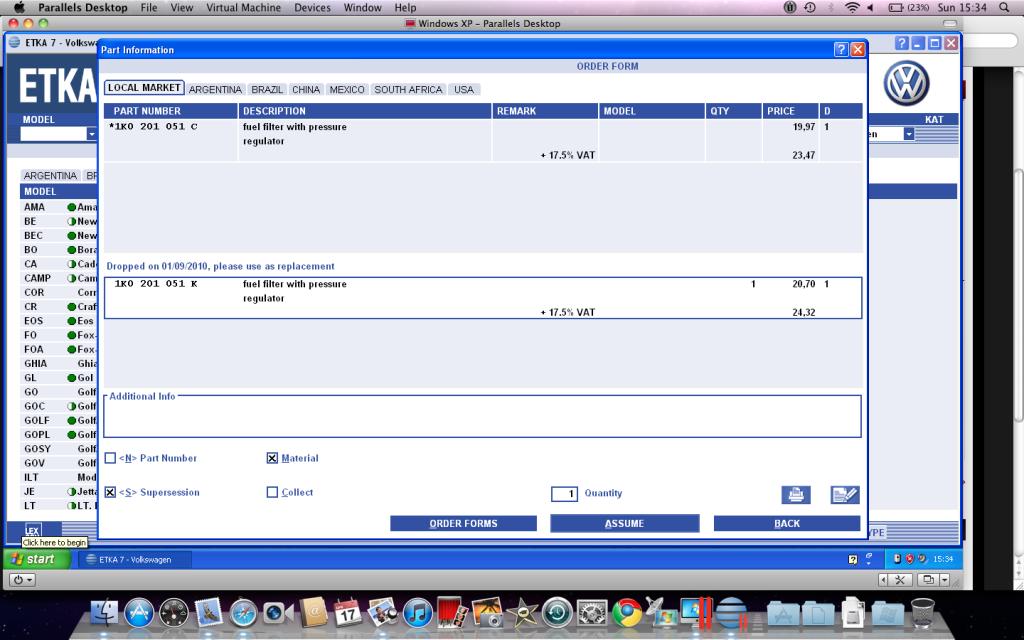Open iCal calendar showing 17 in the Dock

coord(348,613)
